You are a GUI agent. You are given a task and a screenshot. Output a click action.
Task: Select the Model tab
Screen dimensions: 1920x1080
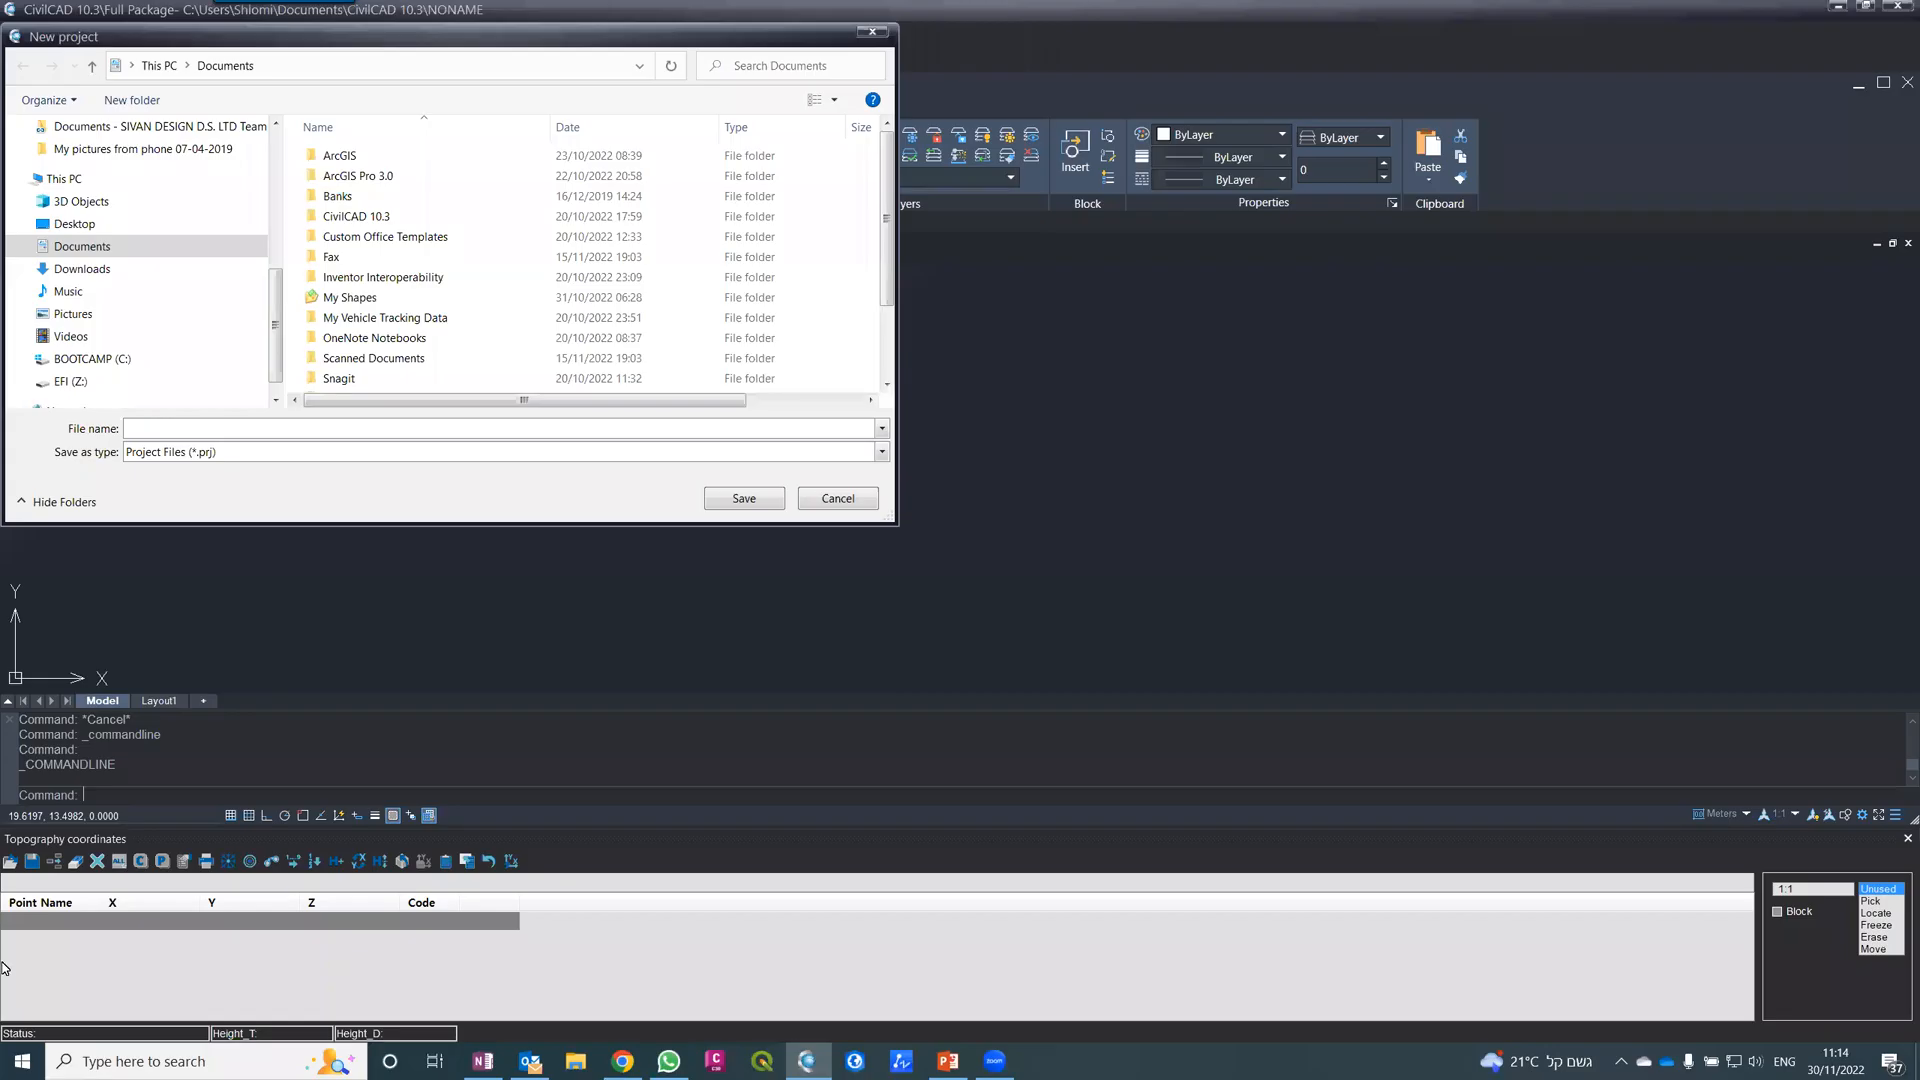101,700
